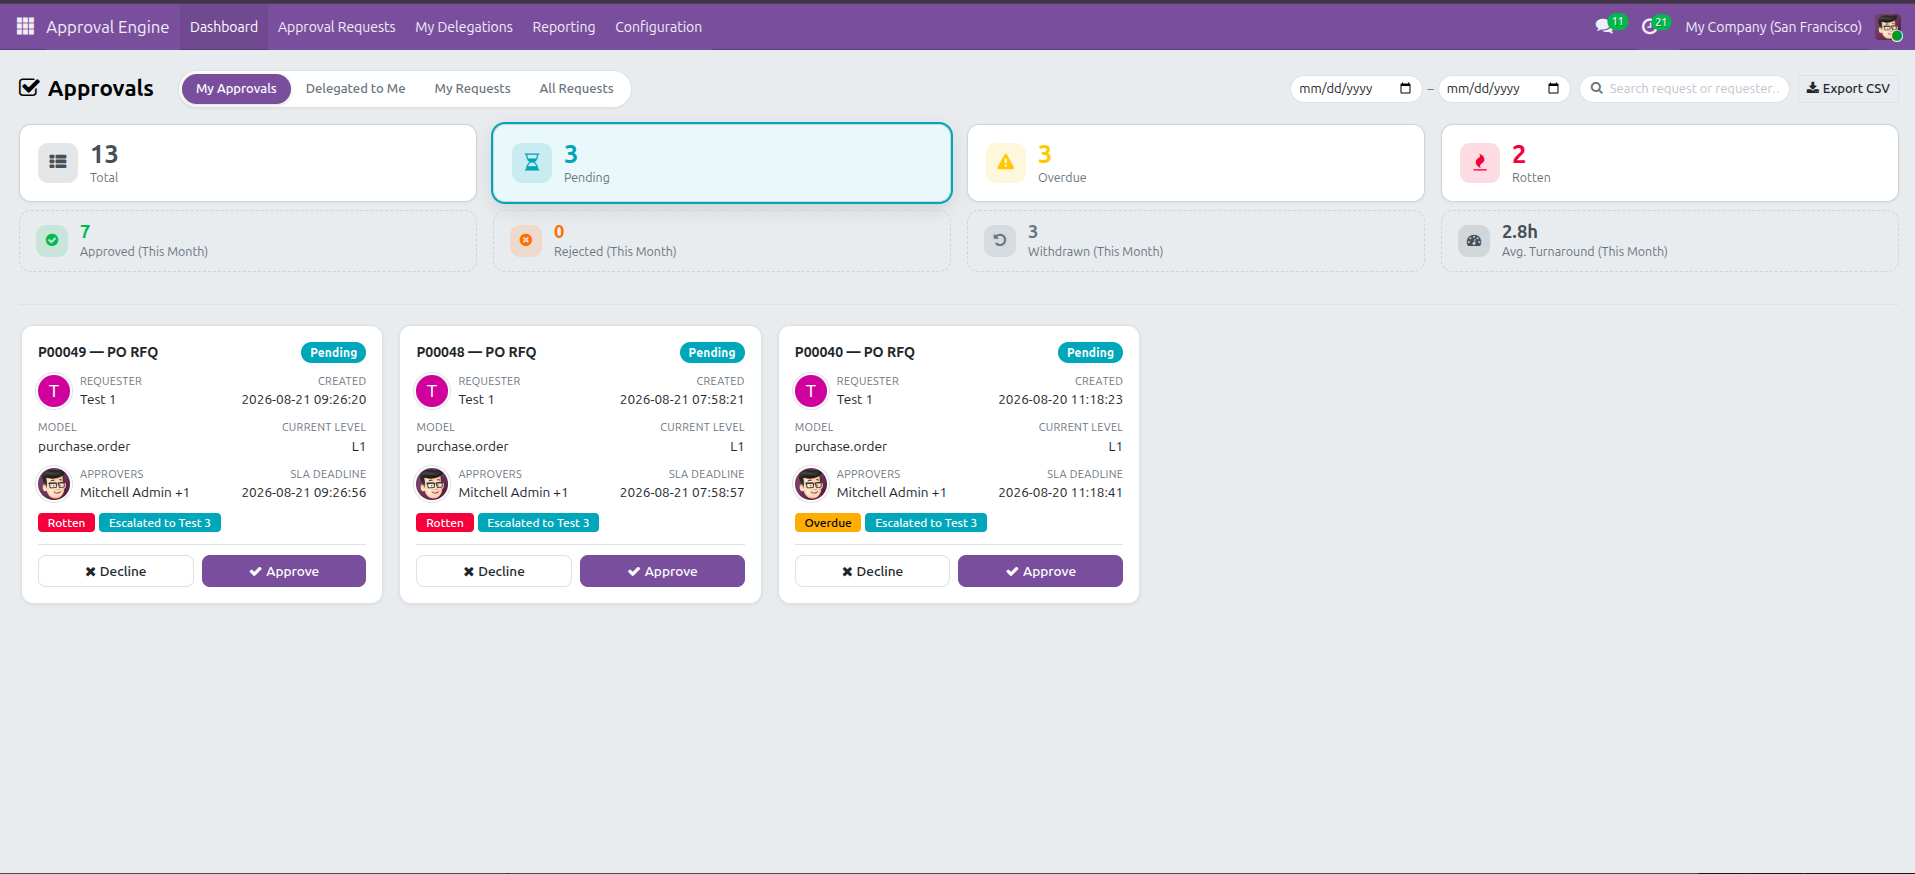
Task: Click the Overdue badge on P00040 card
Action: (828, 523)
